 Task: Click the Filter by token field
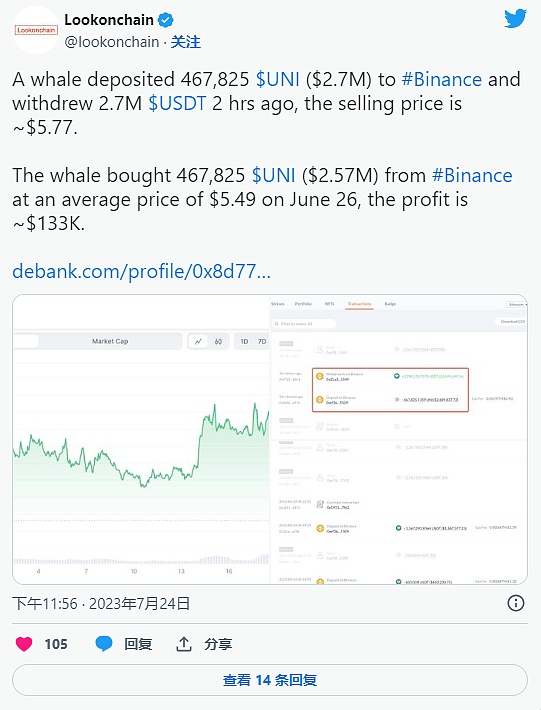pos(304,324)
